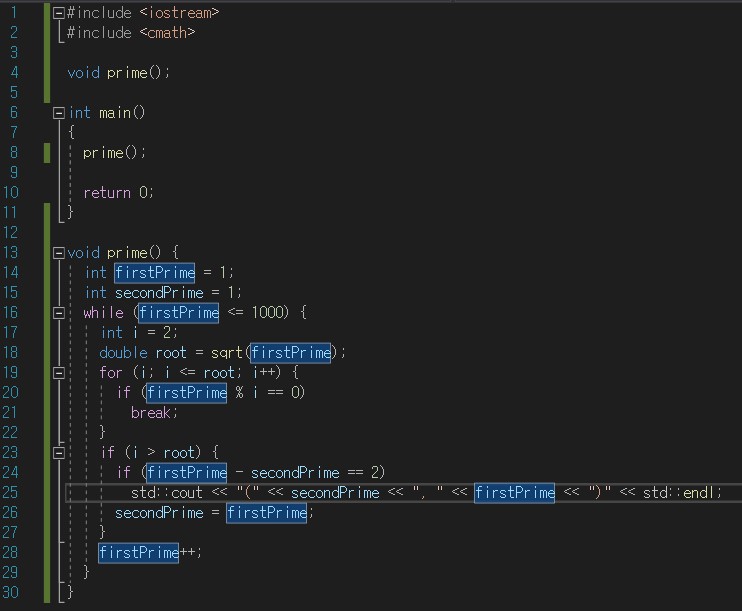The width and height of the screenshot is (742, 611).
Task: Click the closing brace on line 30
Action: (x=71, y=592)
